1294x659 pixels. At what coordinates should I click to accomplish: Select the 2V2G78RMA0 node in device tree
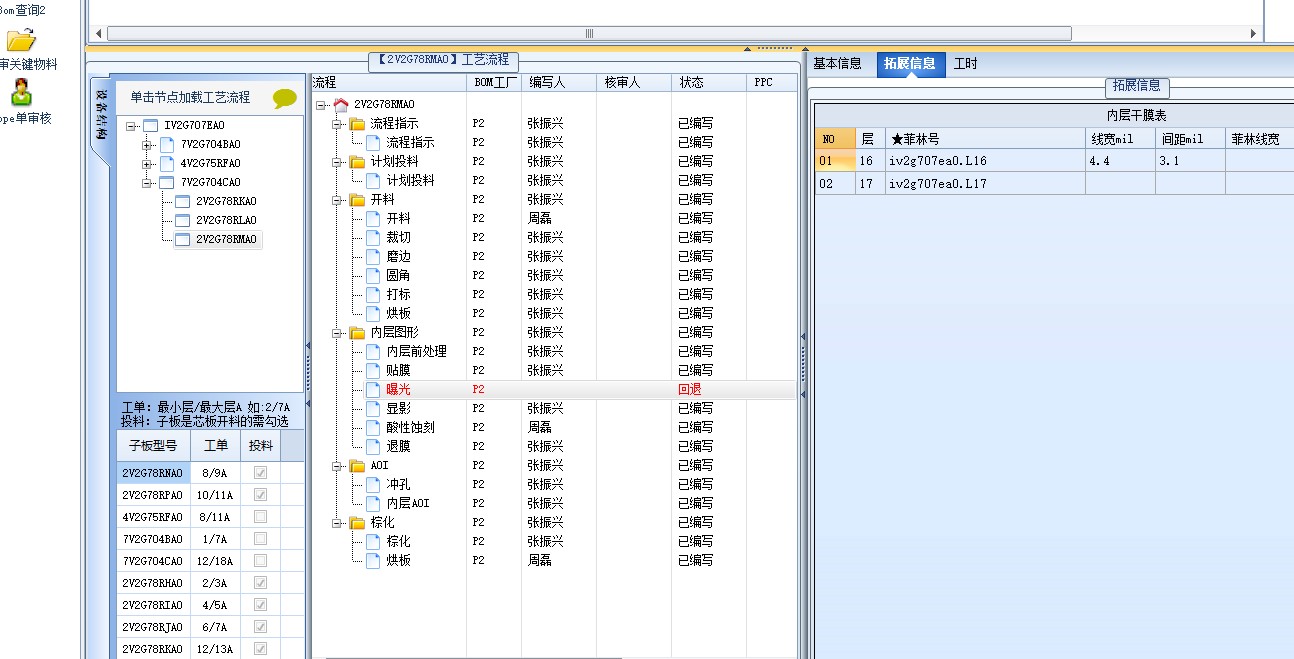(226, 239)
